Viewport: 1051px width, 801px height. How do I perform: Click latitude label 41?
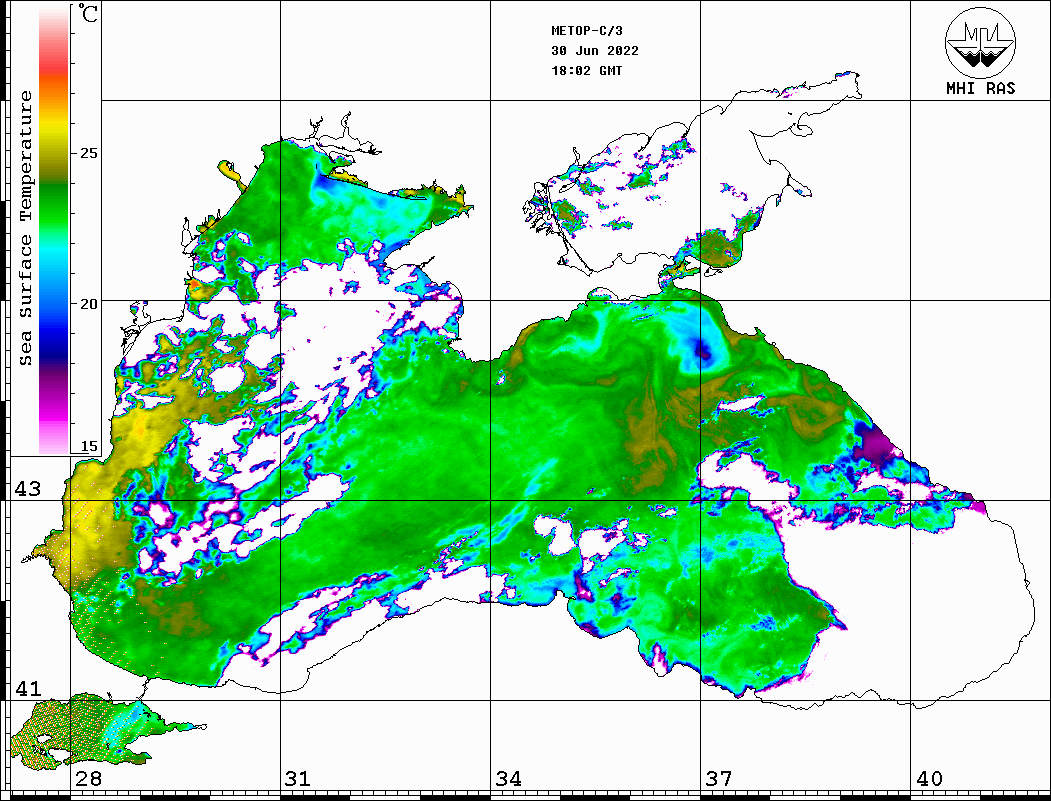pyautogui.click(x=28, y=688)
